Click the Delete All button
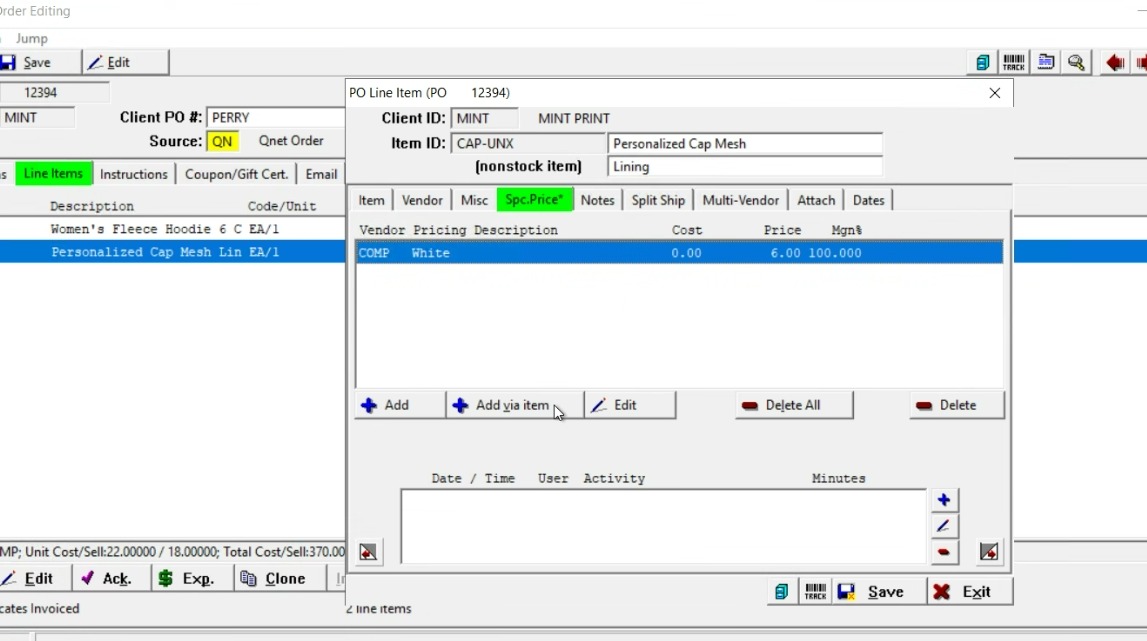Image resolution: width=1147 pixels, height=641 pixels. (794, 405)
